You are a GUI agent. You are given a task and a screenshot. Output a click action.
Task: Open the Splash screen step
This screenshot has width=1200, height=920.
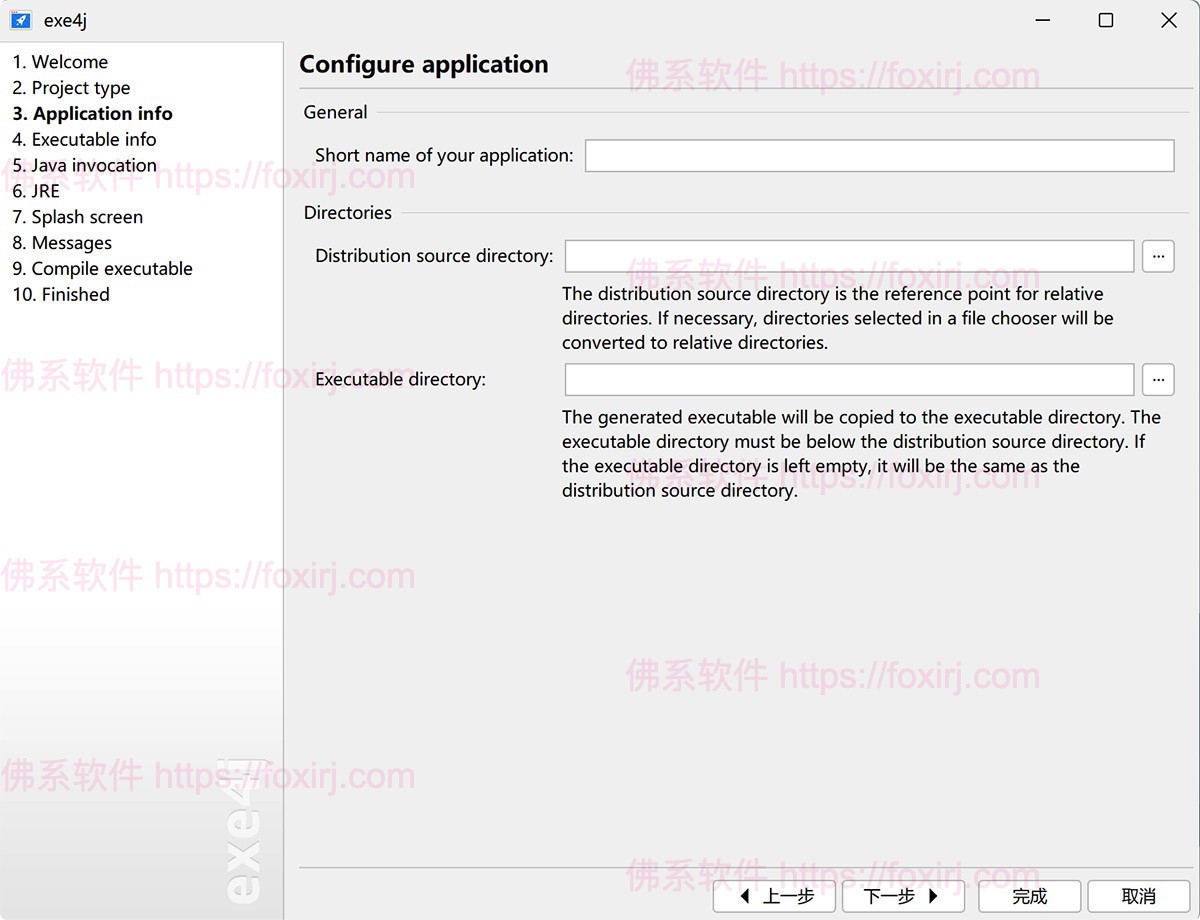click(x=77, y=217)
